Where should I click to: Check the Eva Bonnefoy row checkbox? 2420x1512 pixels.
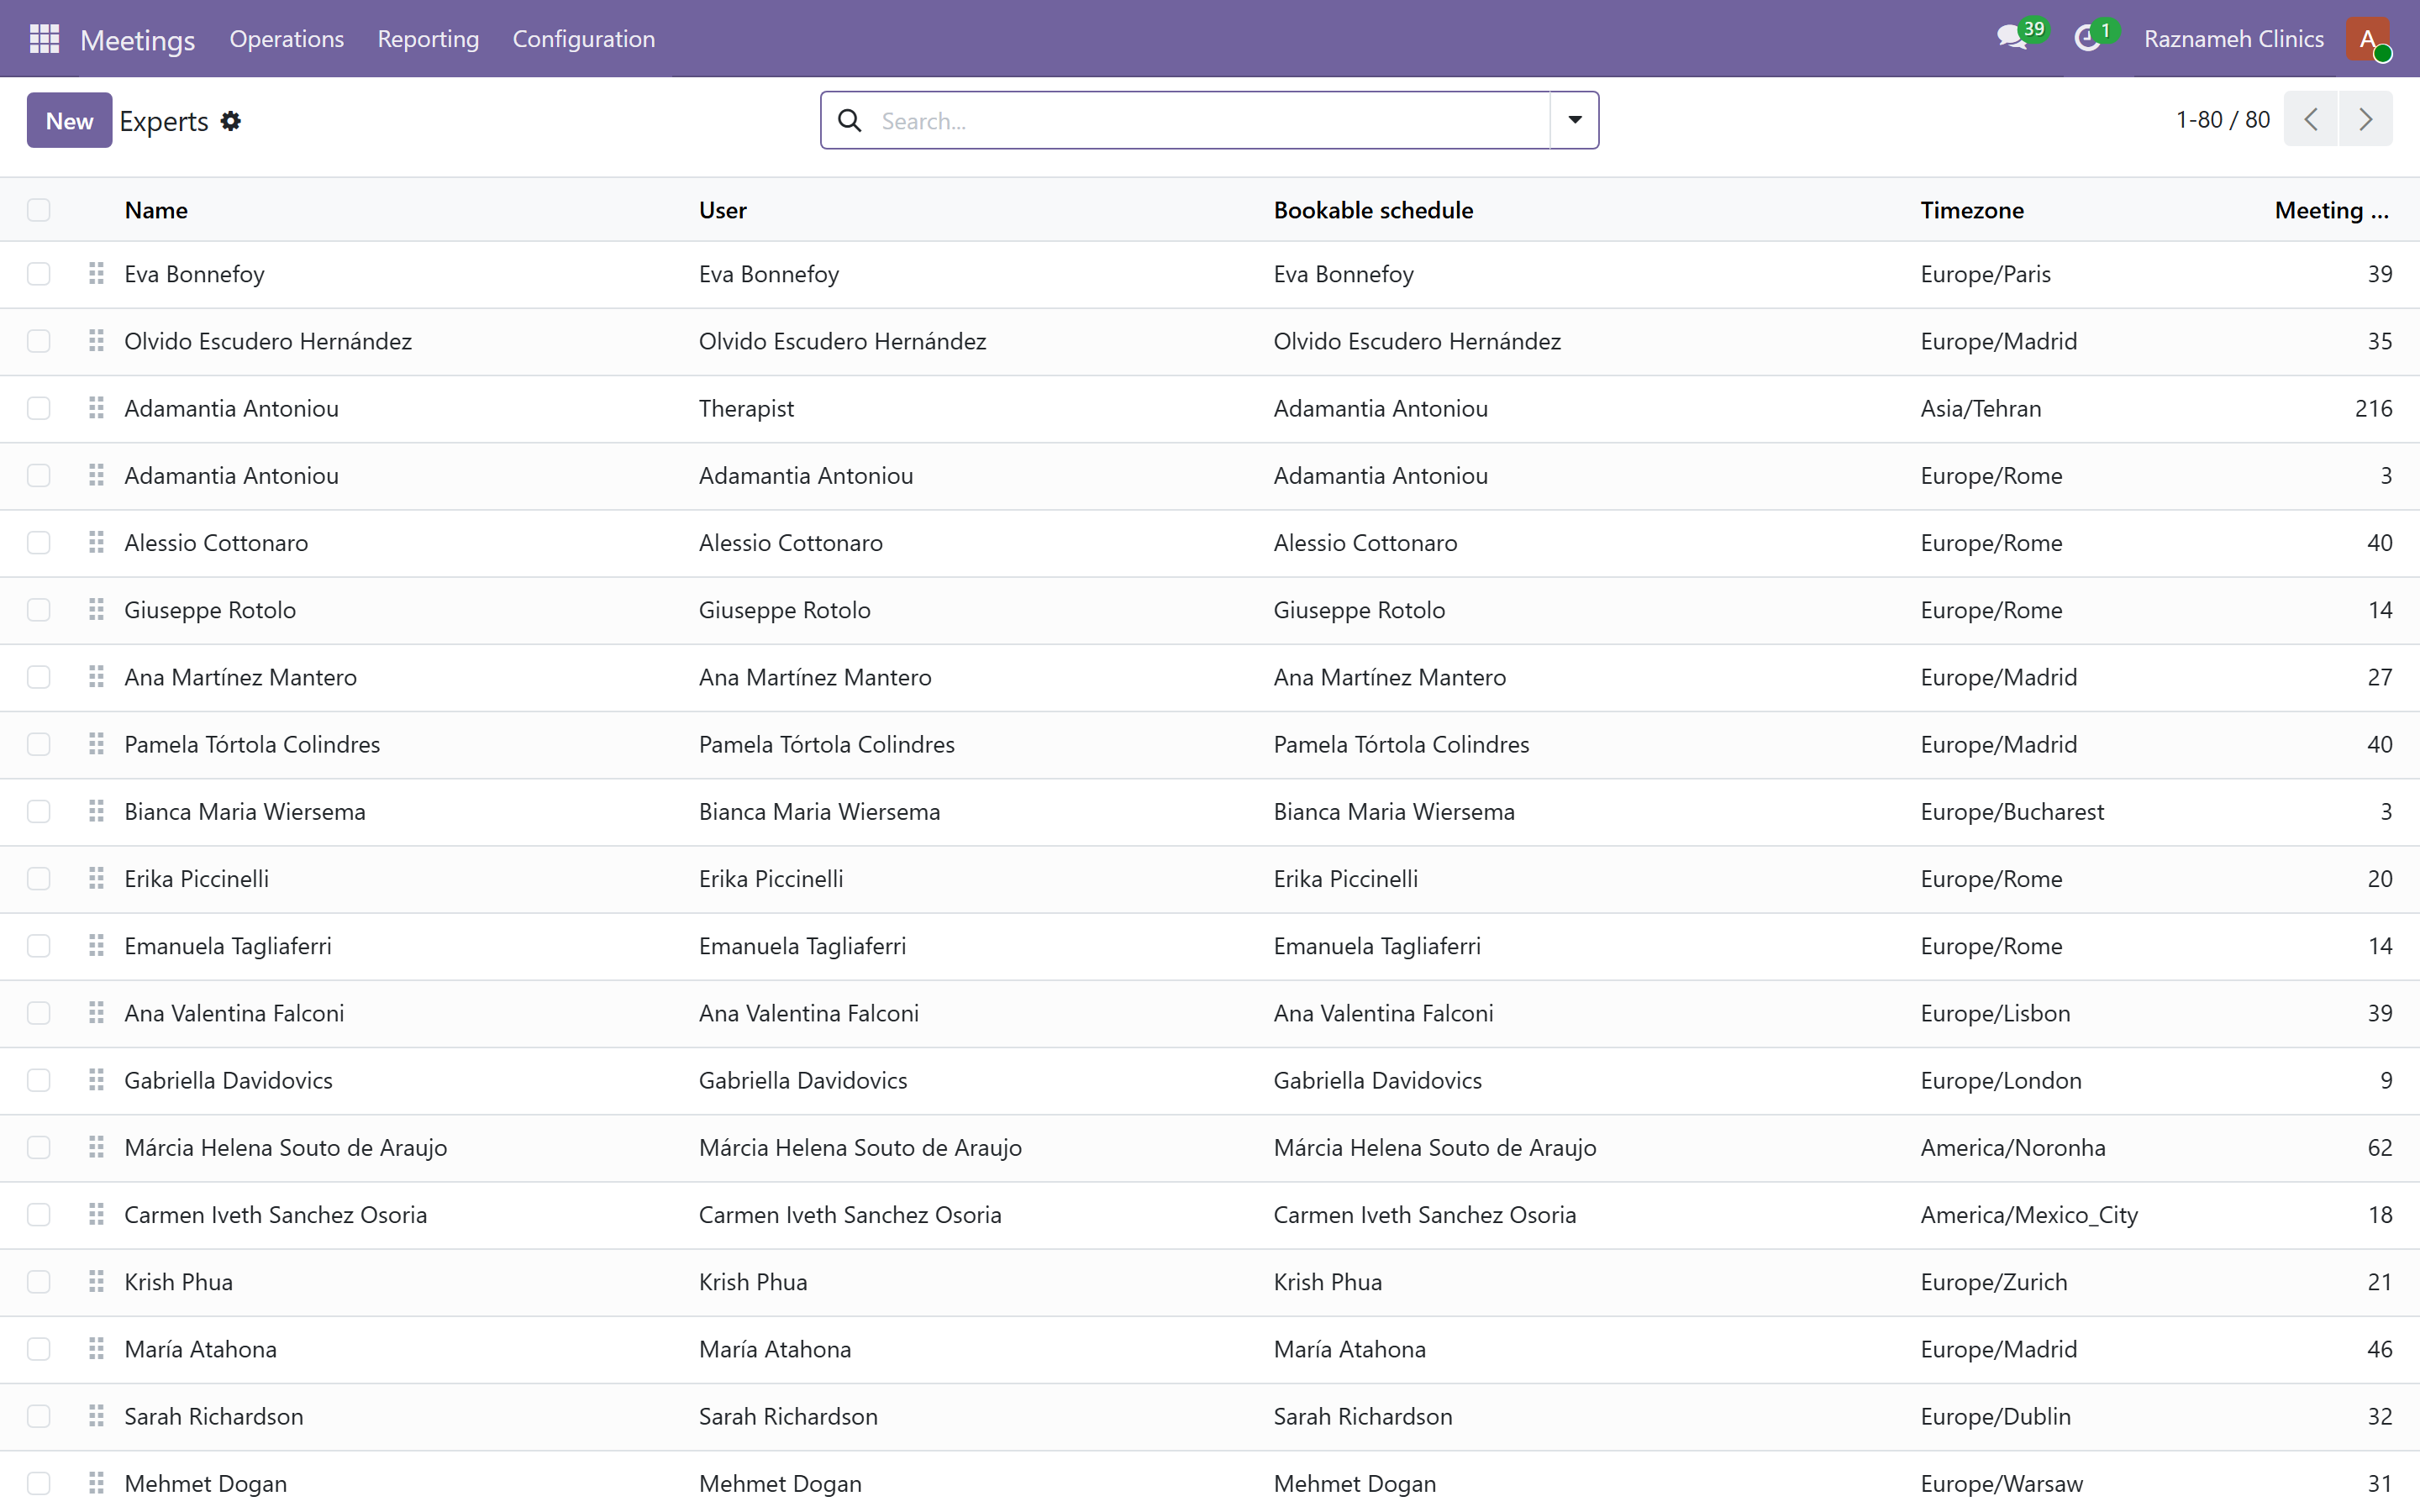coord(39,273)
